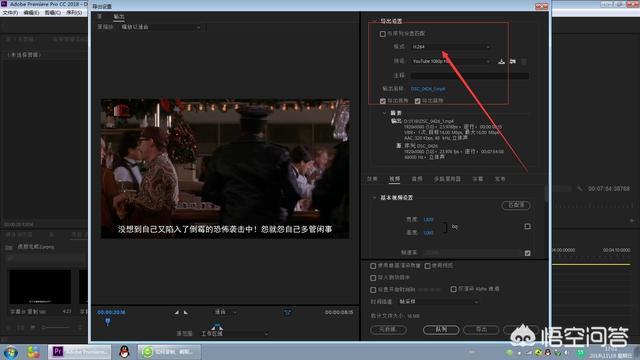Image resolution: width=640 pixels, height=360 pixels.
Task: Click the QQ penguin icon in taskbar
Action: [124, 351]
